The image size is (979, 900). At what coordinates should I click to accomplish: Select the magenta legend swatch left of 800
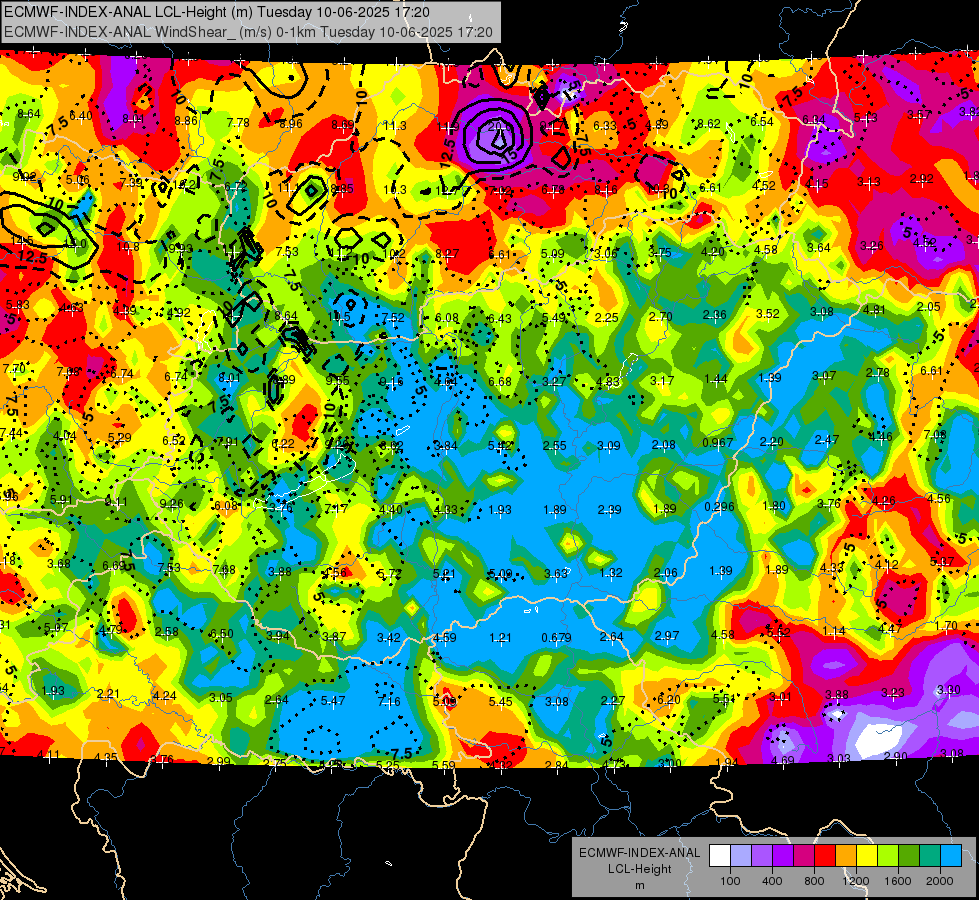coord(804,856)
